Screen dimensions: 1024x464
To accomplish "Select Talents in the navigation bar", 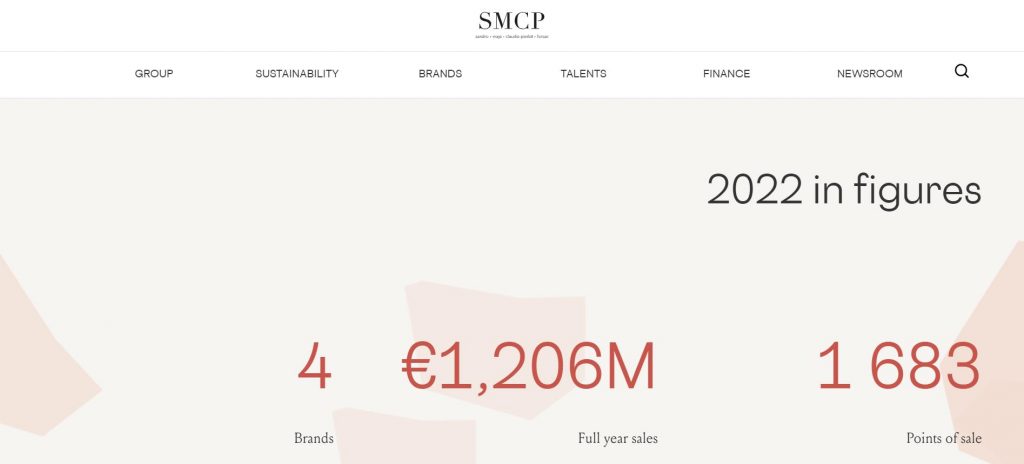I will pyautogui.click(x=583, y=74).
